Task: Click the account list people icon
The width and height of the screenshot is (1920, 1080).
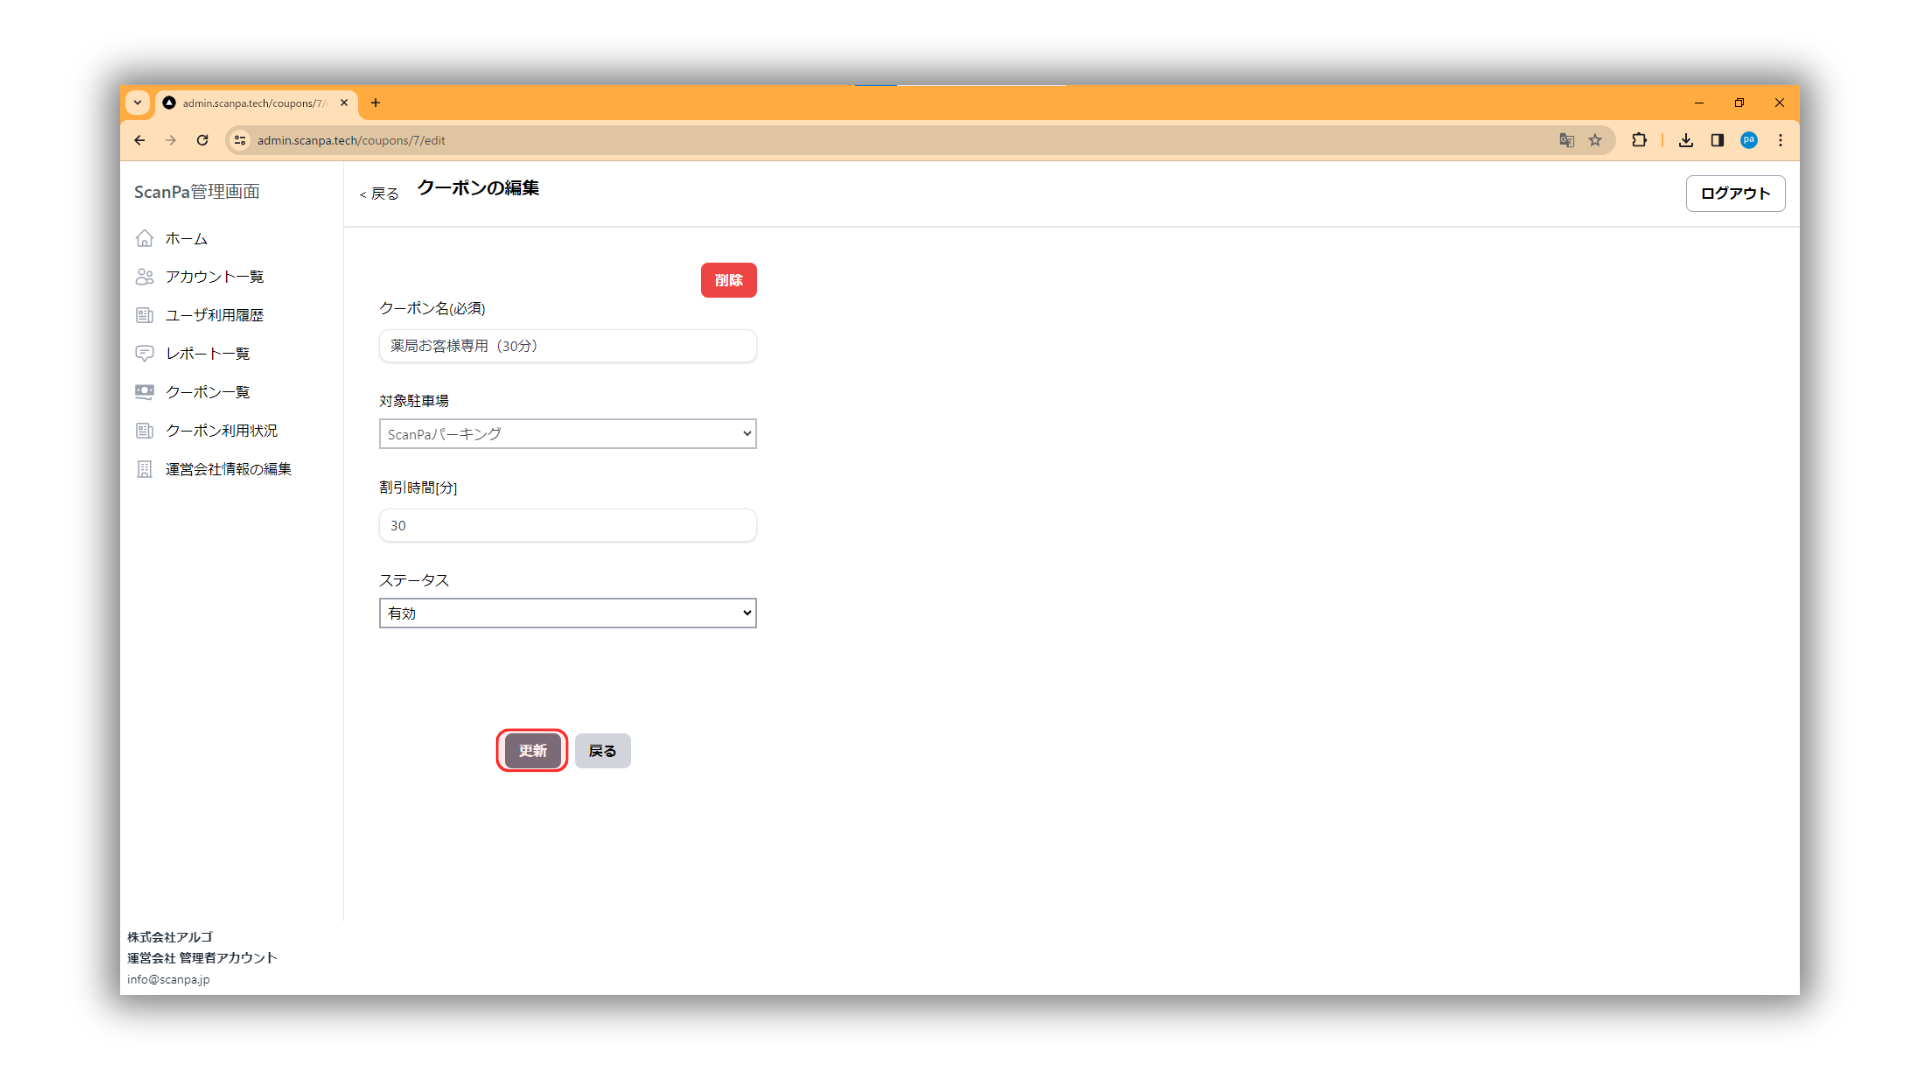Action: coord(144,276)
